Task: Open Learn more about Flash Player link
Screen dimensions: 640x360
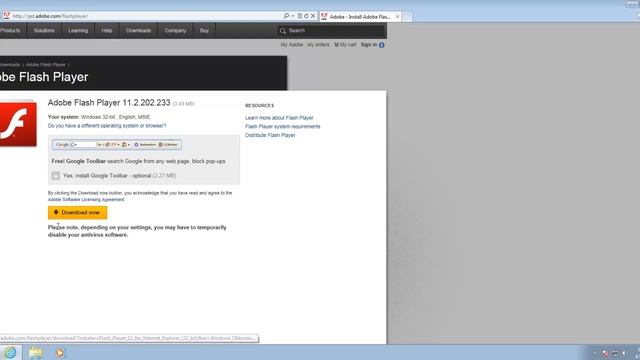Action: click(279, 118)
